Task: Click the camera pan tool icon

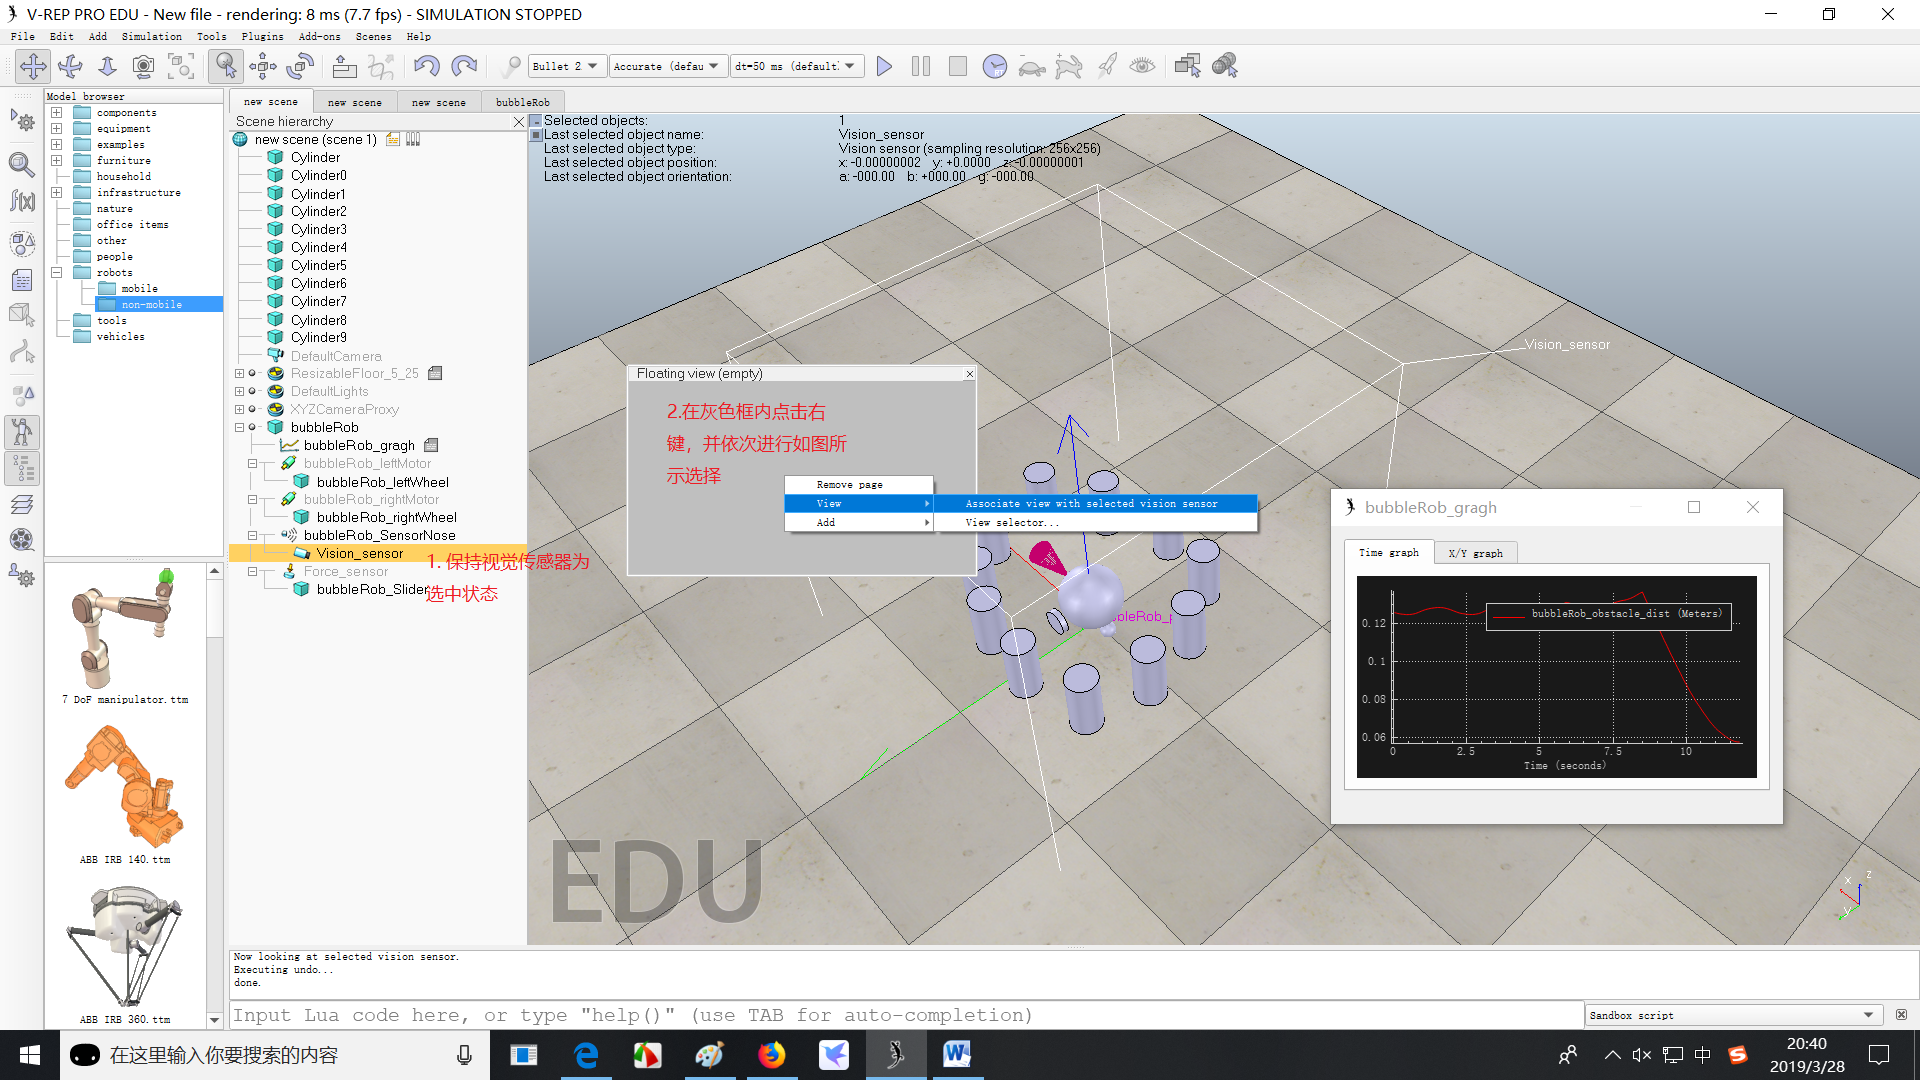Action: [33, 66]
